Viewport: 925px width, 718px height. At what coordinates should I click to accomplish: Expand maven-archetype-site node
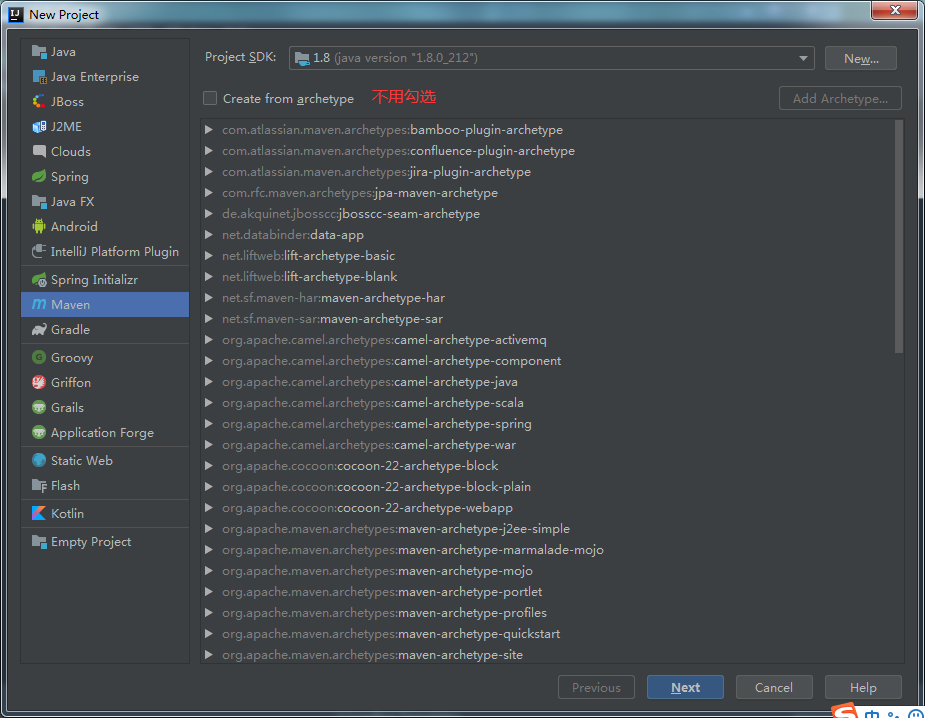pyautogui.click(x=208, y=654)
